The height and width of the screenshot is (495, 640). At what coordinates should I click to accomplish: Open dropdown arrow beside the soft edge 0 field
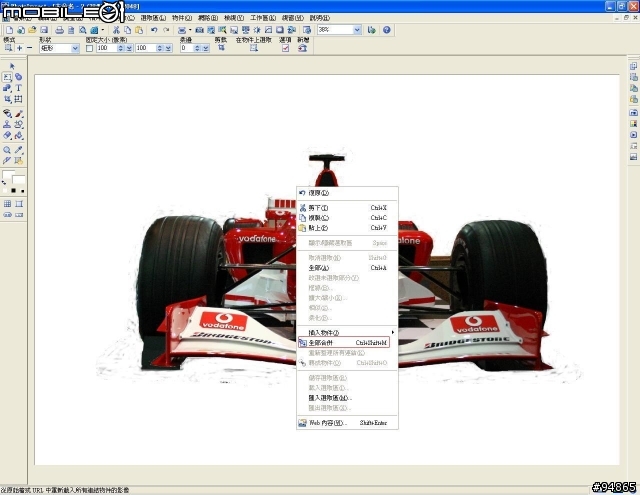click(206, 48)
